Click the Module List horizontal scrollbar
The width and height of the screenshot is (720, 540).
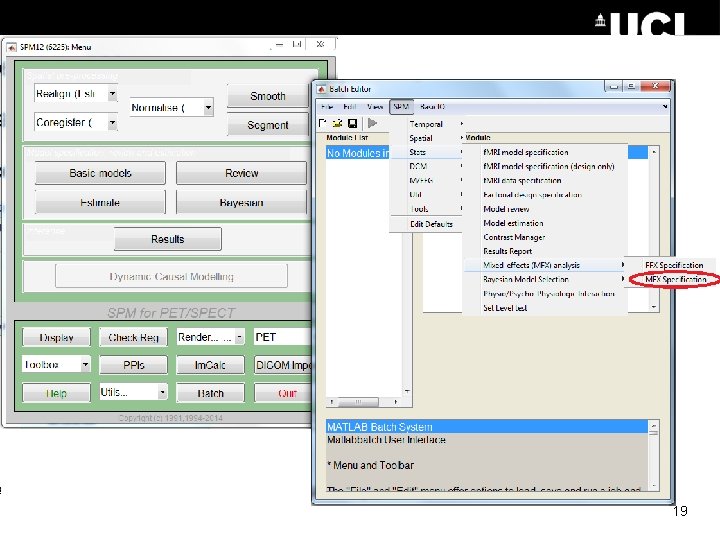(364, 402)
